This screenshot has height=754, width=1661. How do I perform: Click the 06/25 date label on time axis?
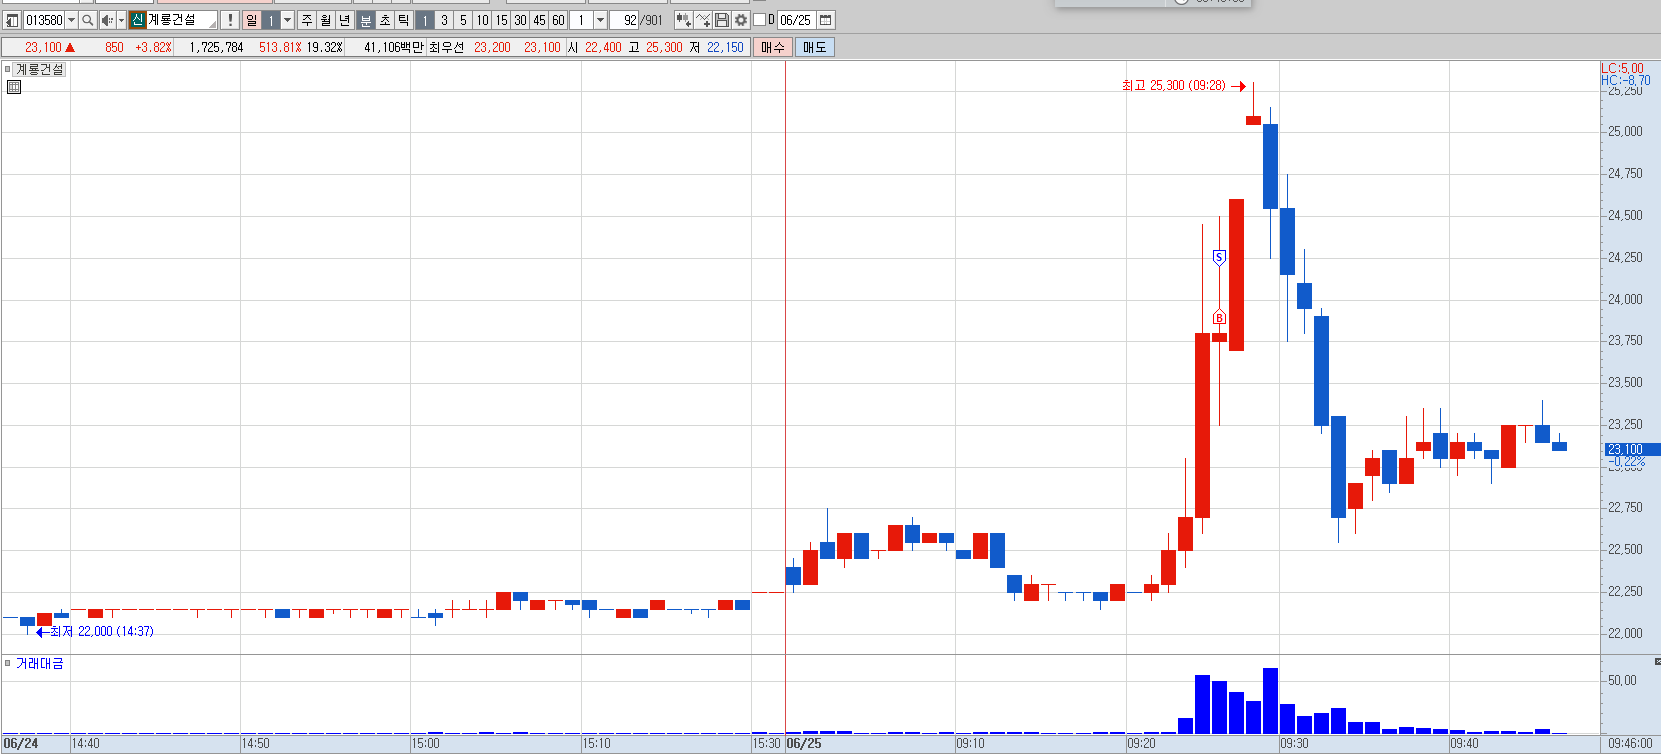tap(804, 744)
